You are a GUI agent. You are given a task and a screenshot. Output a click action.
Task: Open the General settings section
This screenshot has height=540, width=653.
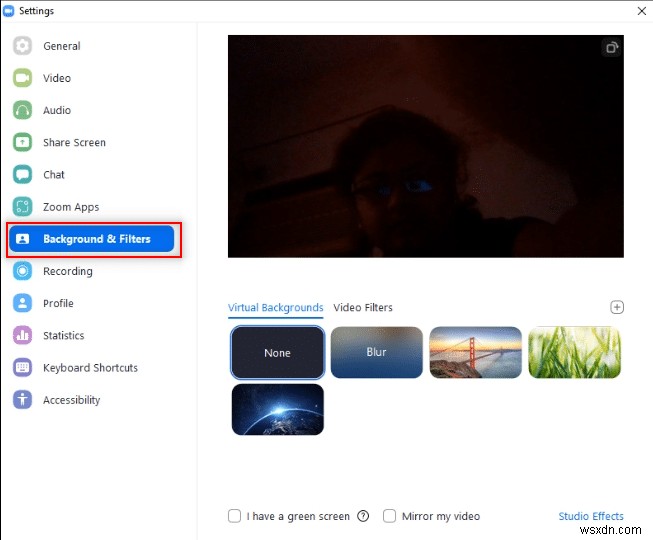click(62, 46)
